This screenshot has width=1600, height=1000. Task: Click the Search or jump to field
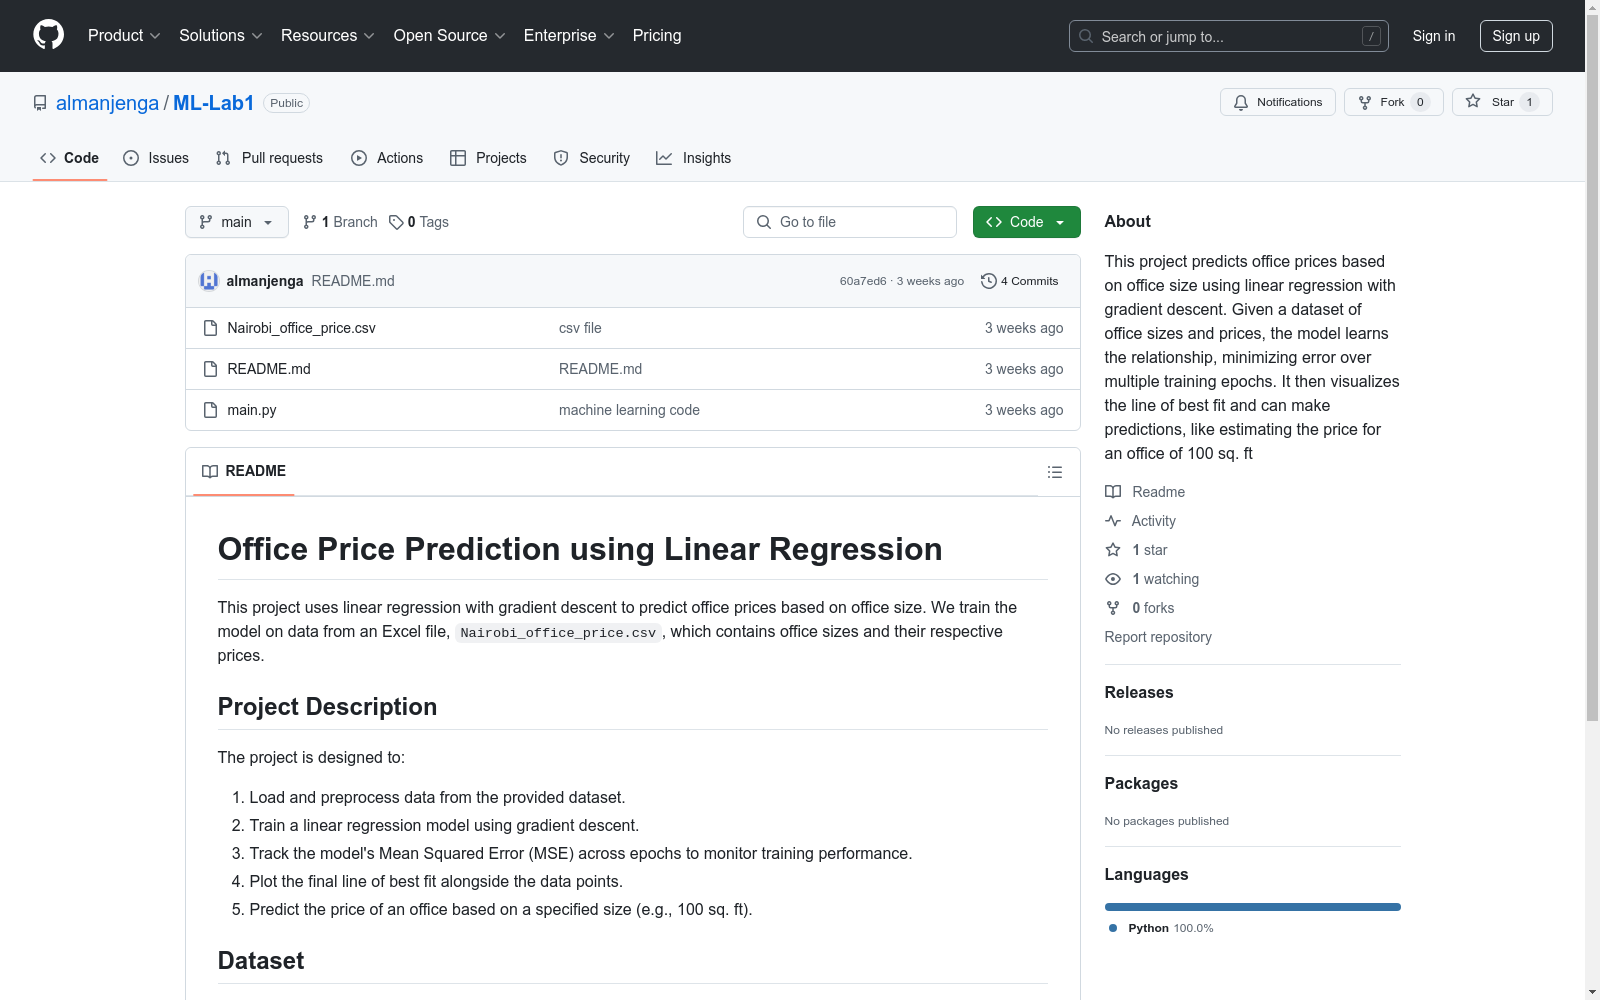pos(1229,36)
